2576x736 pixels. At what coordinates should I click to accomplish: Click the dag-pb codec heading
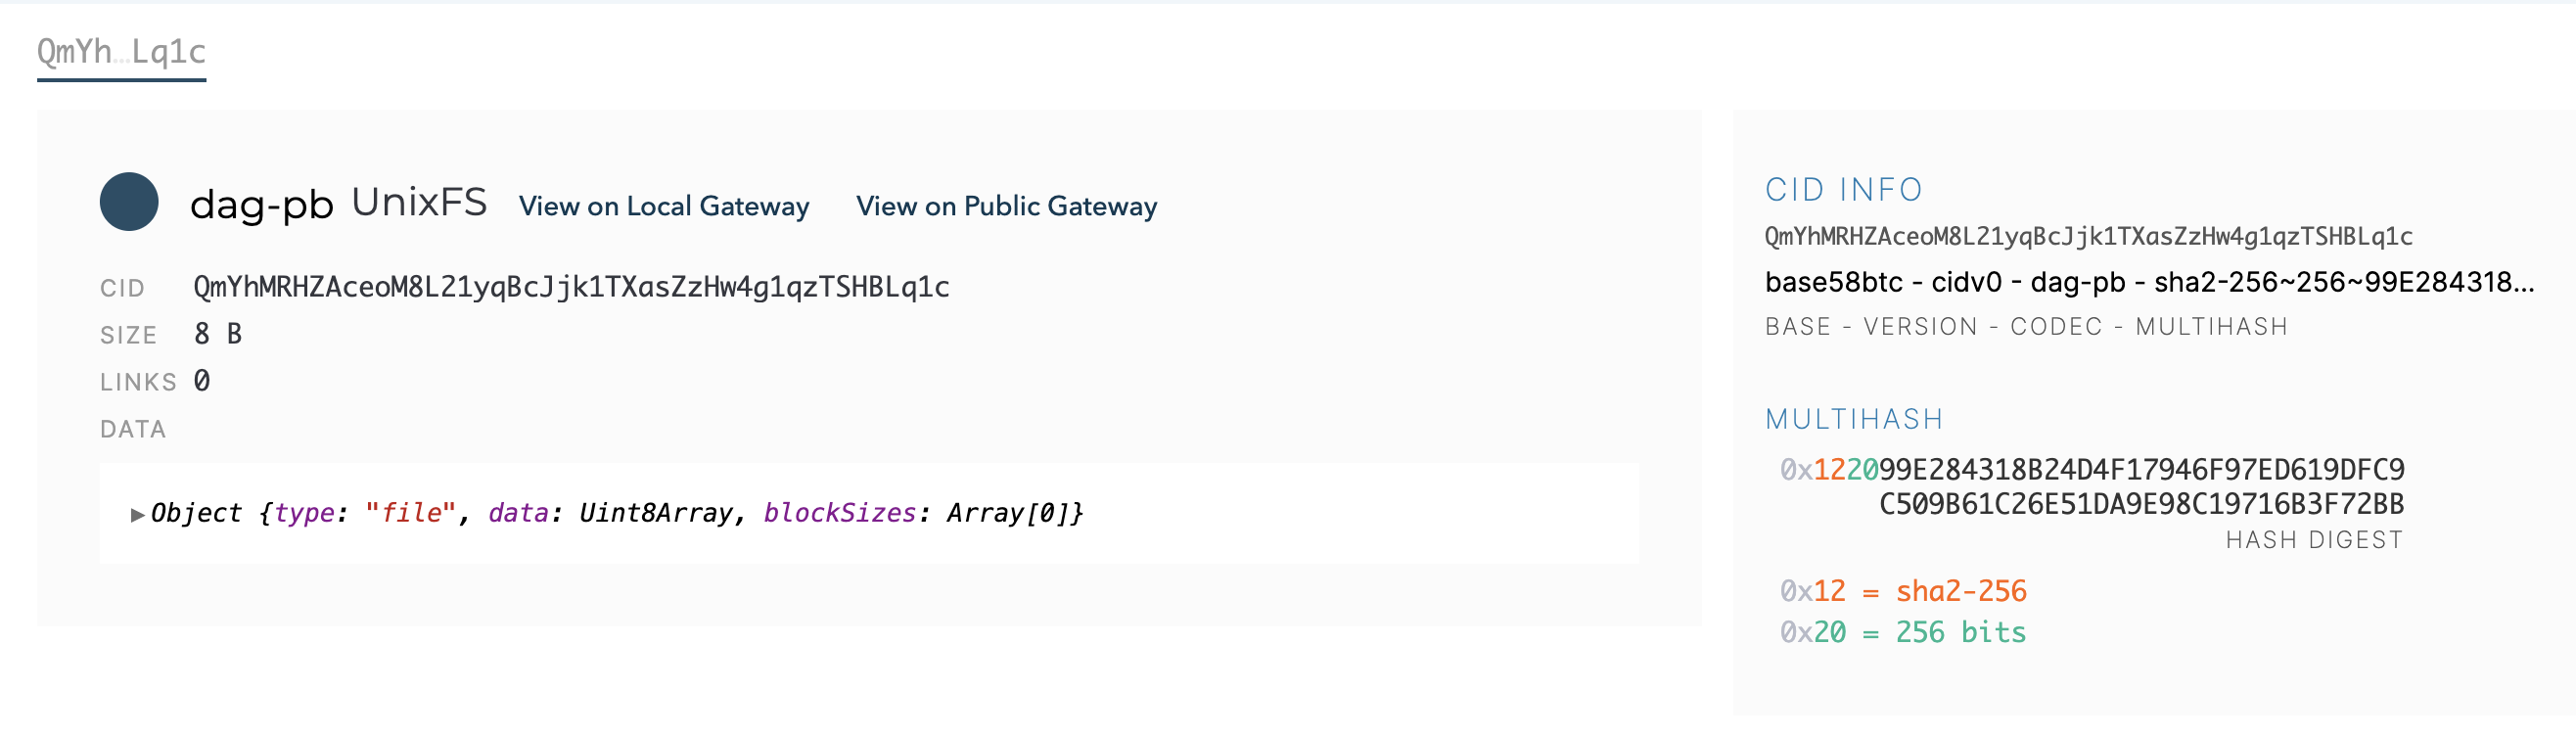pos(262,204)
